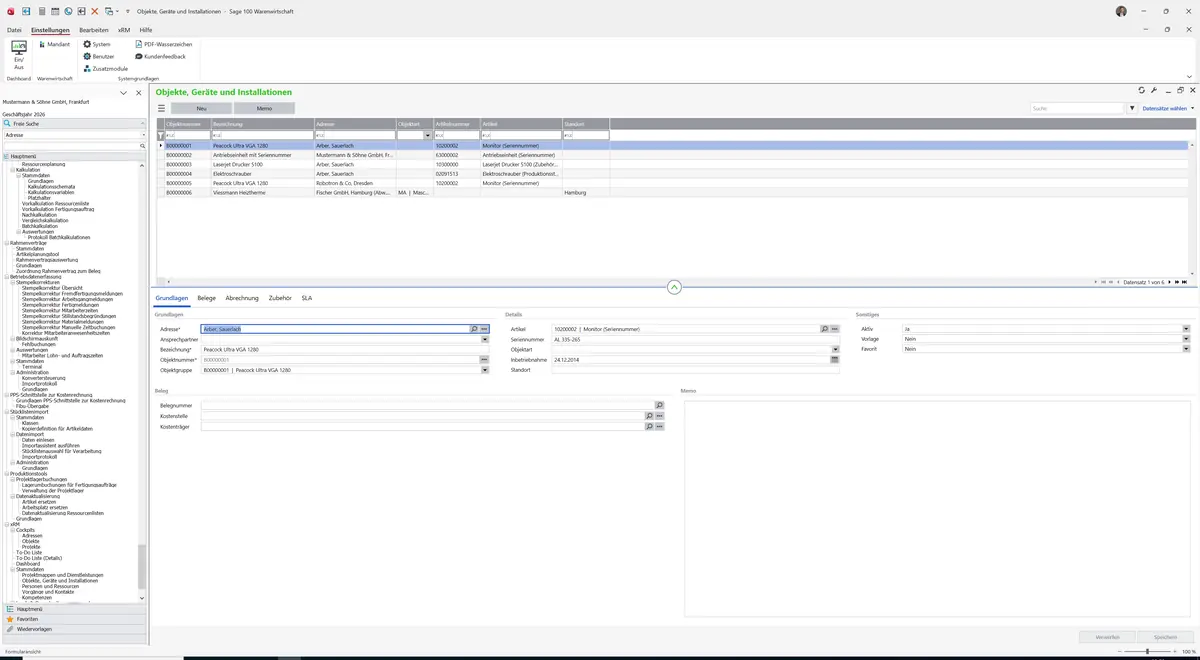Open the calendar picker for Inbetriebnahme
Screen dimensions: 1200x660
834,359
